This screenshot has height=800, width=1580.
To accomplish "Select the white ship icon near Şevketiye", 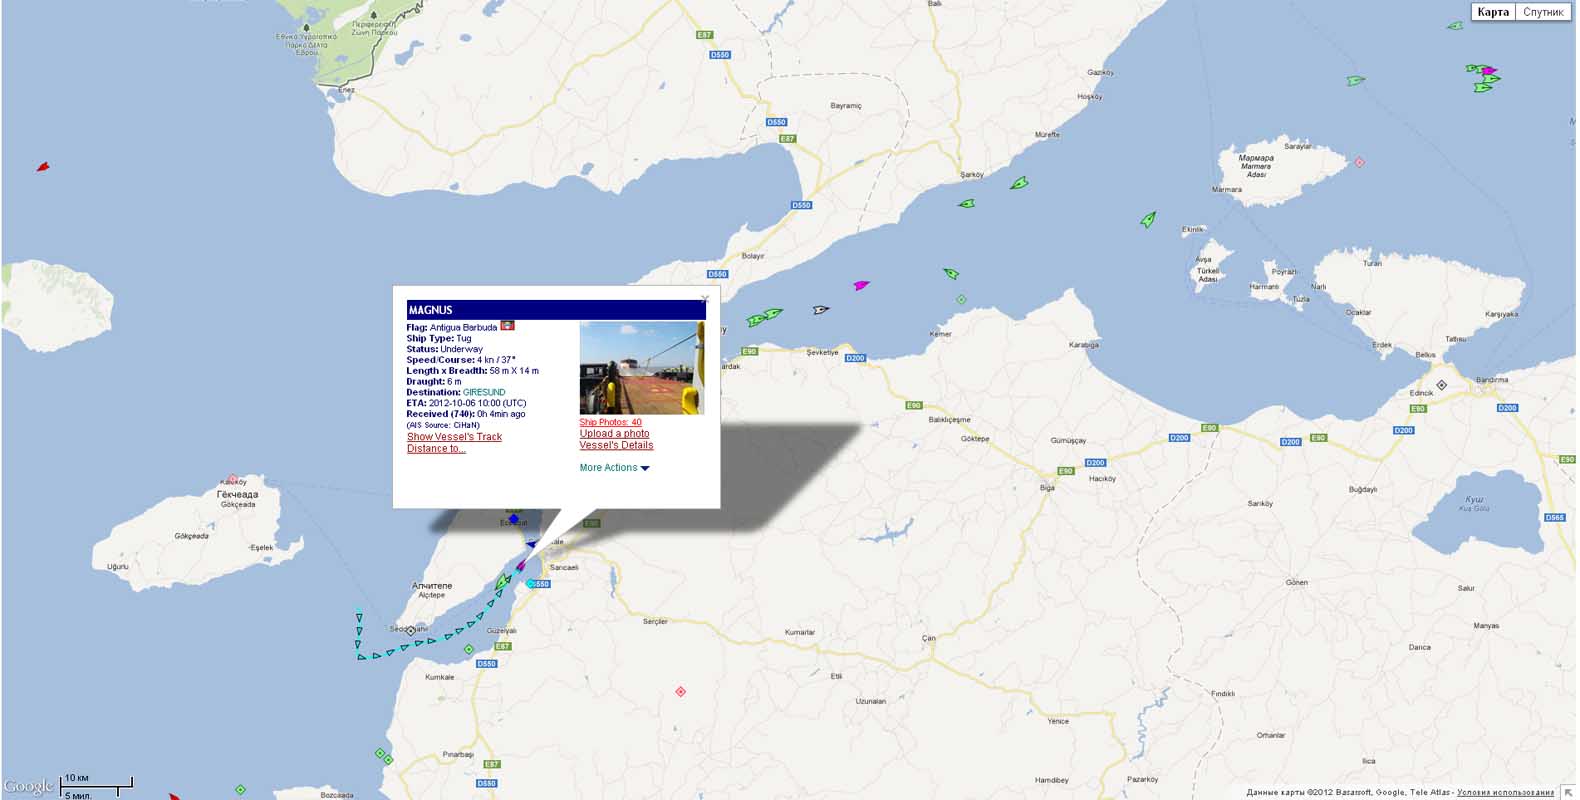I will point(821,310).
